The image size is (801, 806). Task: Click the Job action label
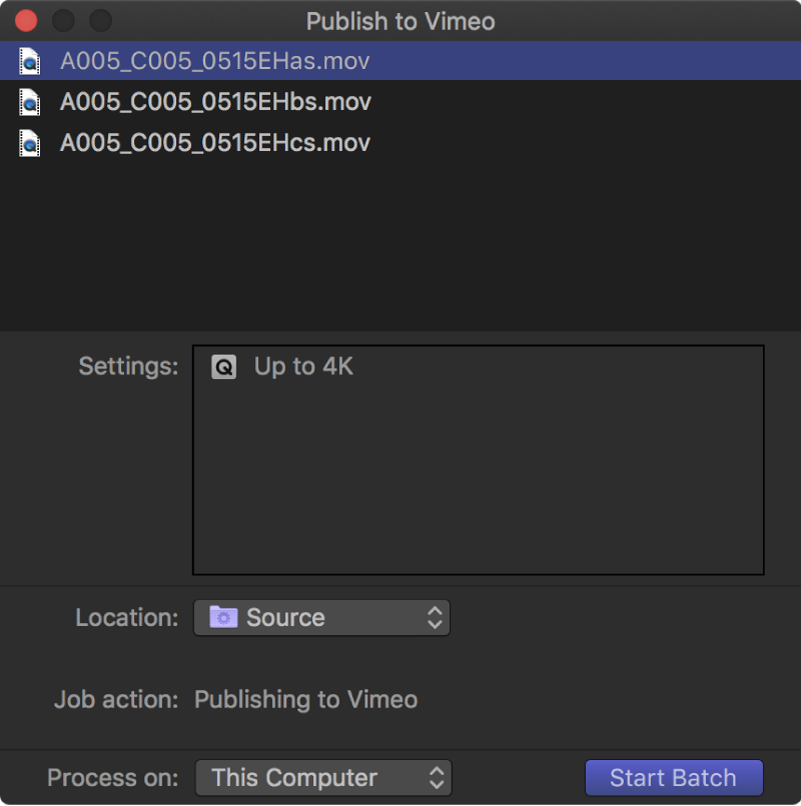coord(116,699)
